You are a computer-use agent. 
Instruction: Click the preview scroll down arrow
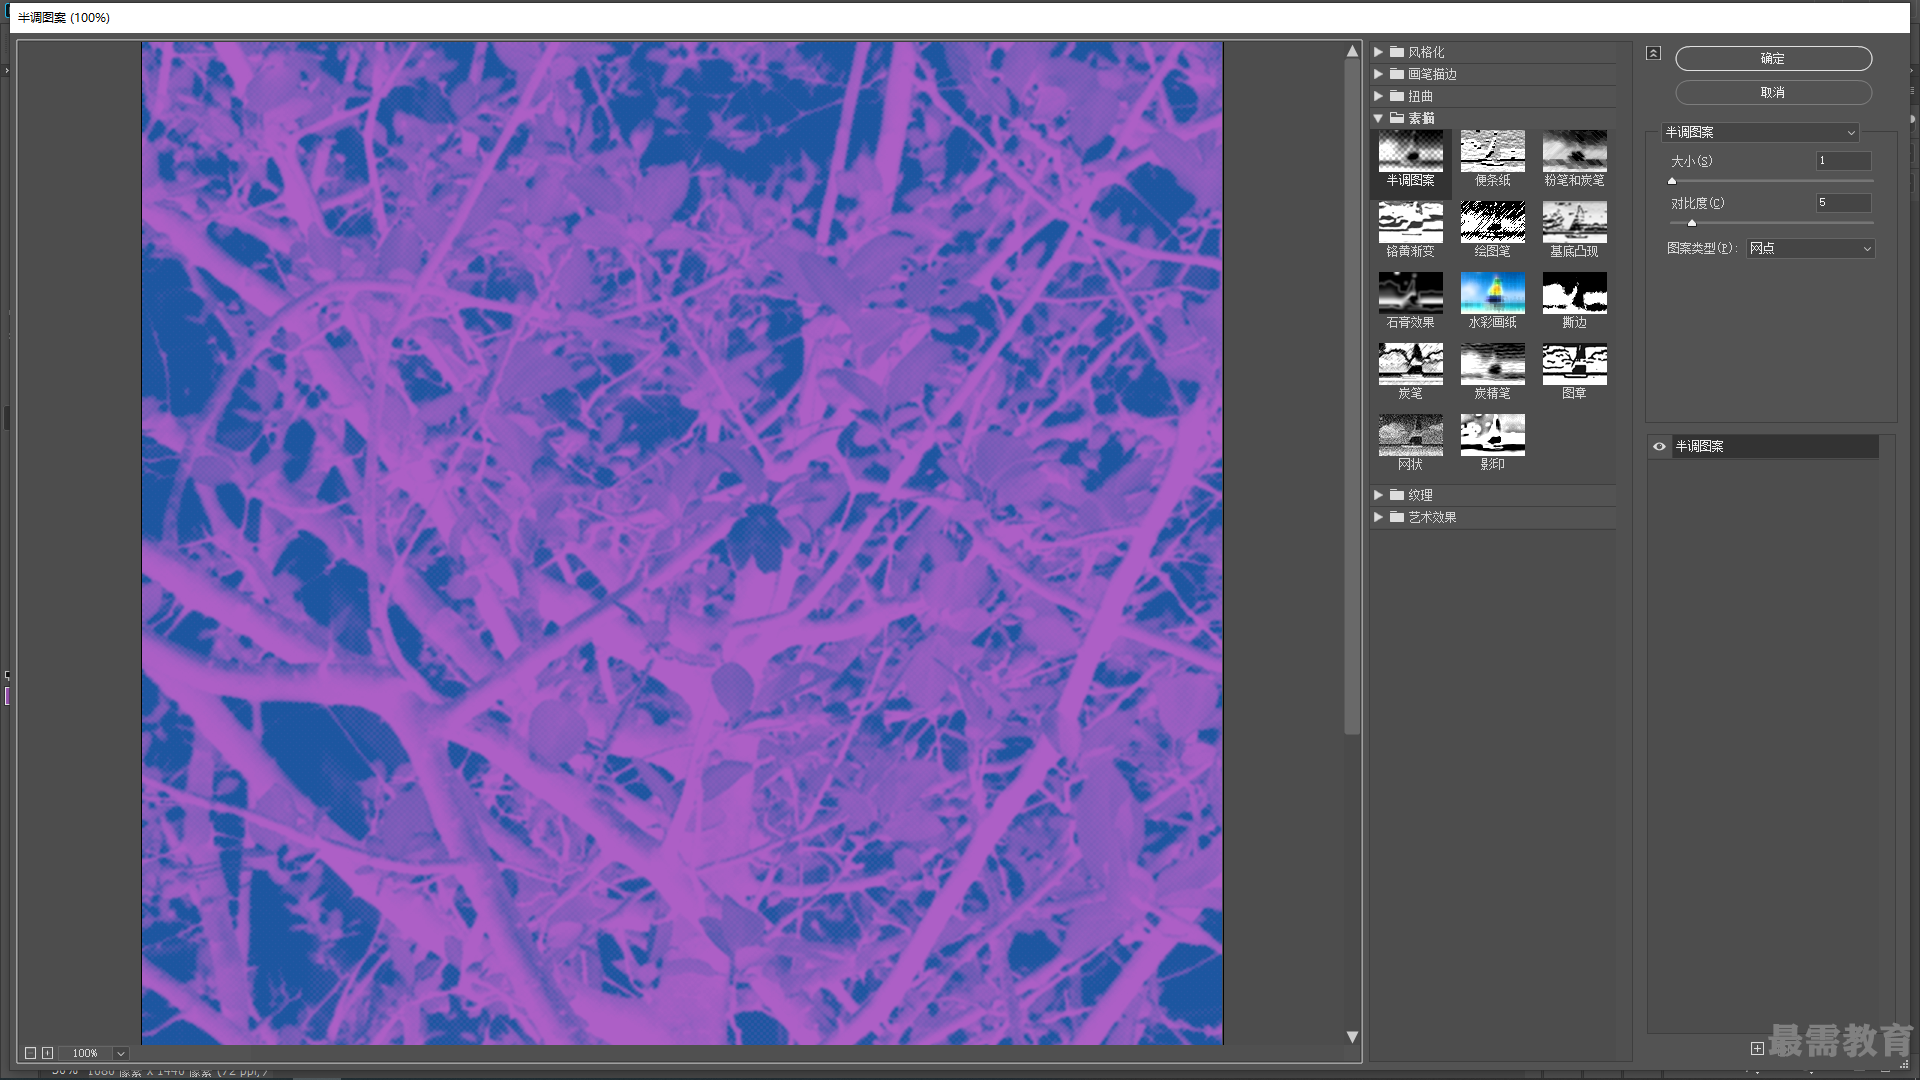point(1352,1037)
